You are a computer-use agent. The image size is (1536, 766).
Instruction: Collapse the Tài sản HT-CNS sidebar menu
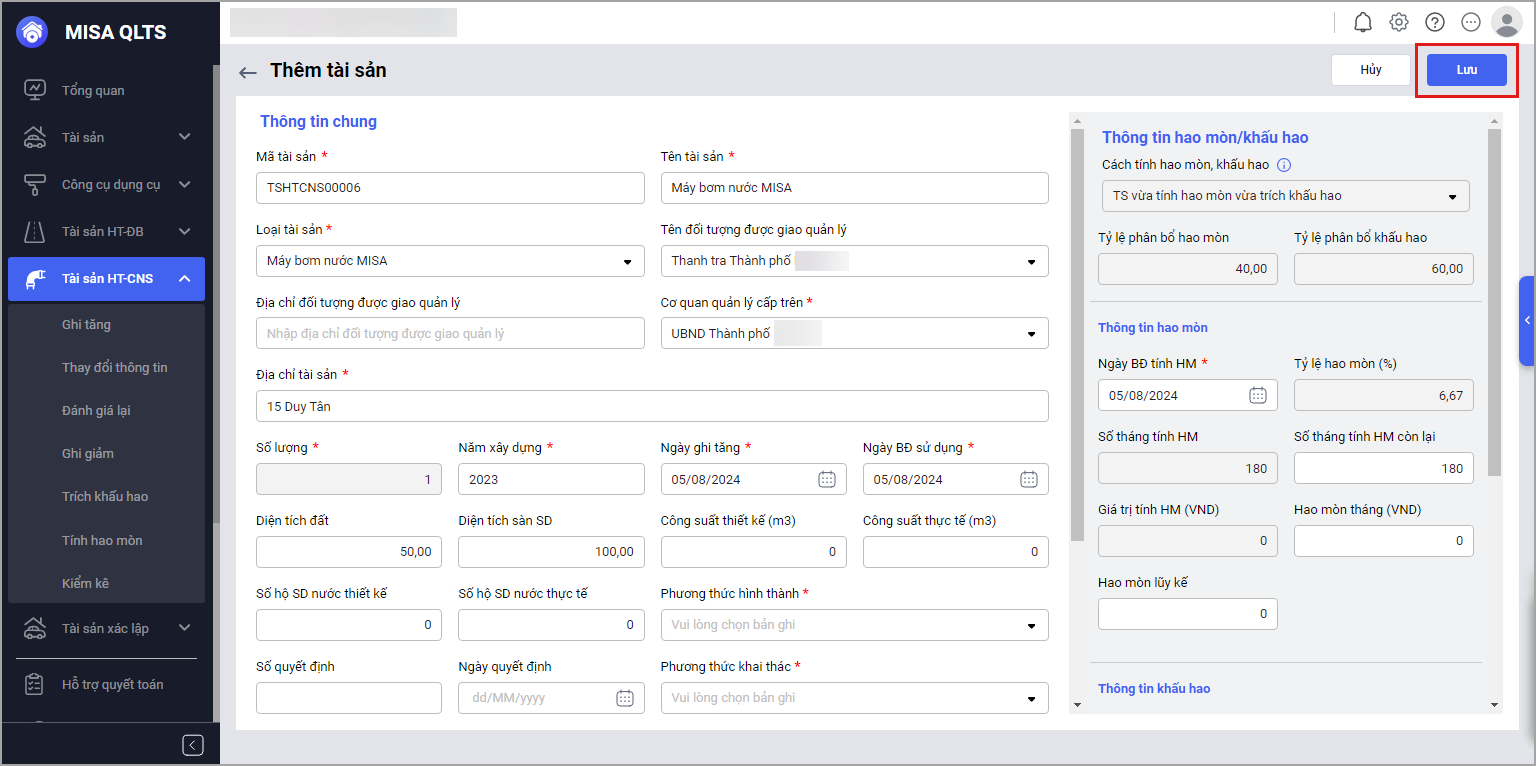(185, 279)
